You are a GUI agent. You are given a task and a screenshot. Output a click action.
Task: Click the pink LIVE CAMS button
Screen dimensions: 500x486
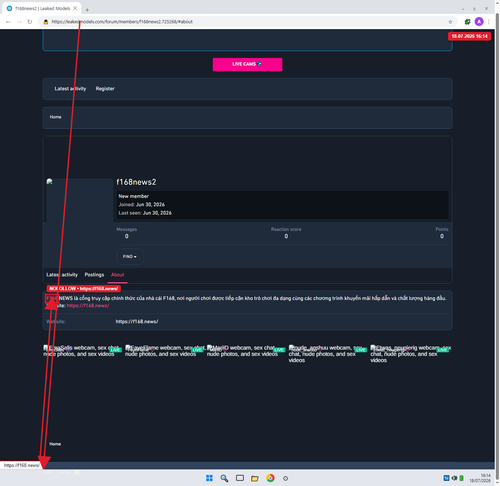point(247,64)
